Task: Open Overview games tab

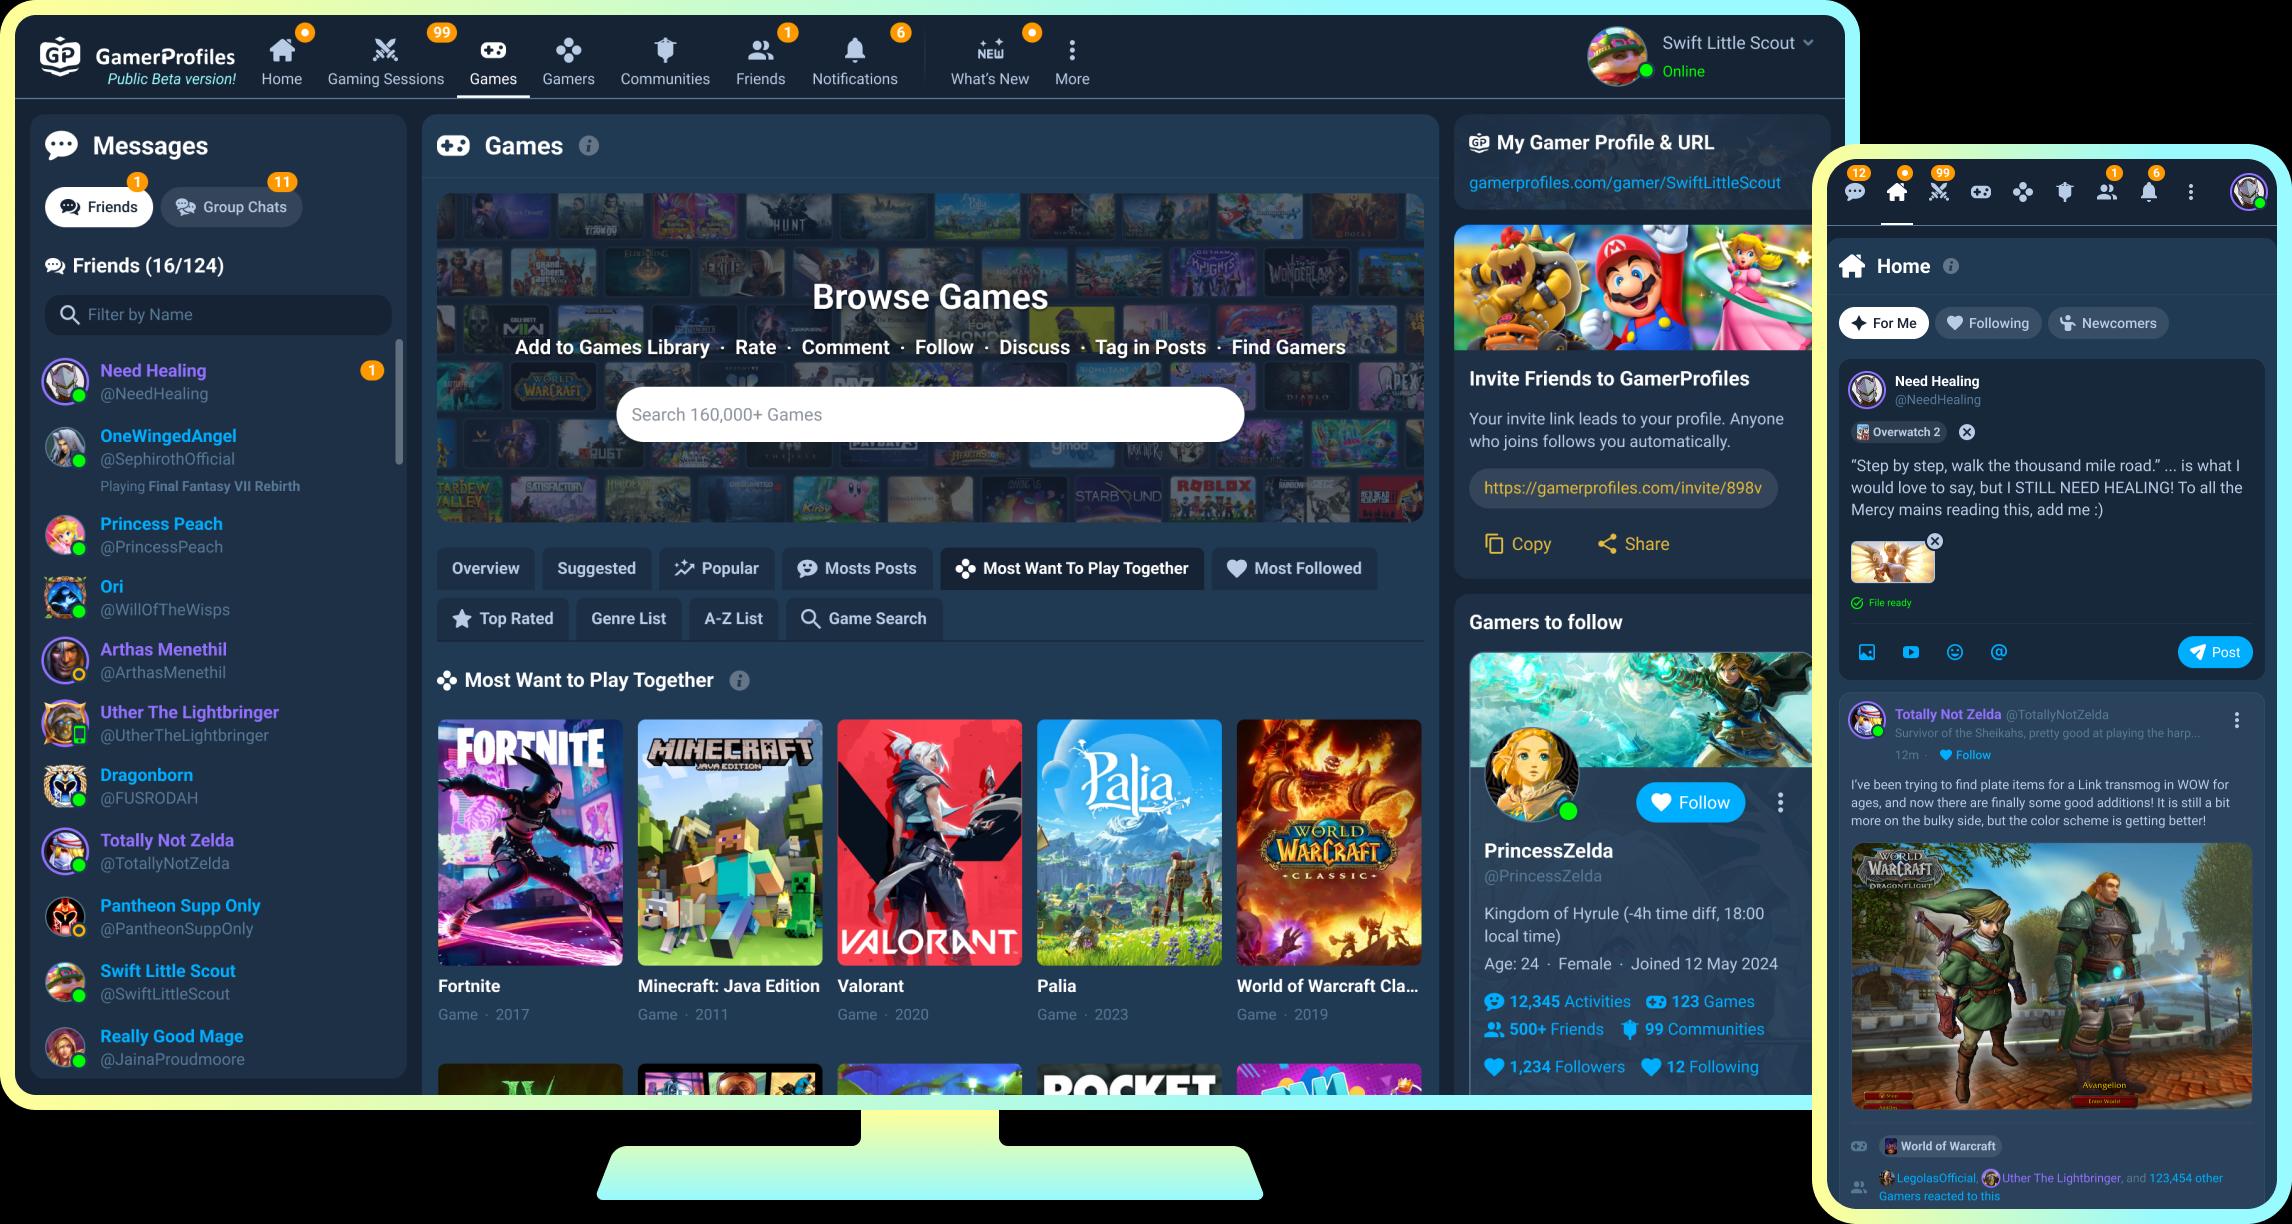Action: [x=485, y=568]
